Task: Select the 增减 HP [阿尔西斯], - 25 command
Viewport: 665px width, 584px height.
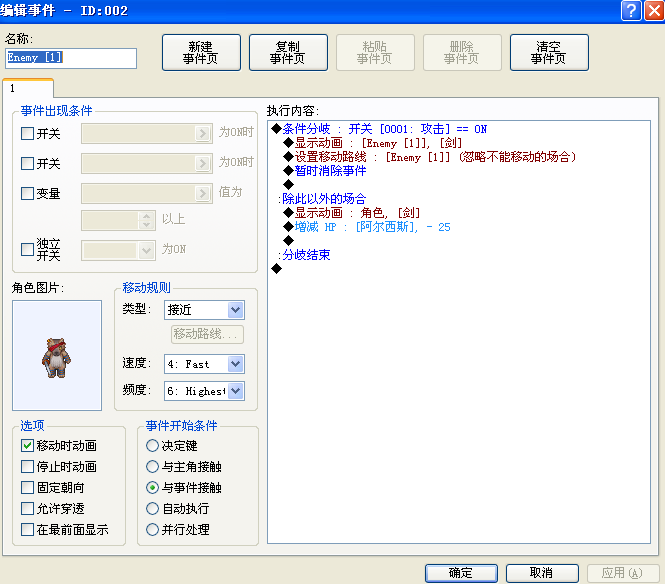Action: click(367, 227)
